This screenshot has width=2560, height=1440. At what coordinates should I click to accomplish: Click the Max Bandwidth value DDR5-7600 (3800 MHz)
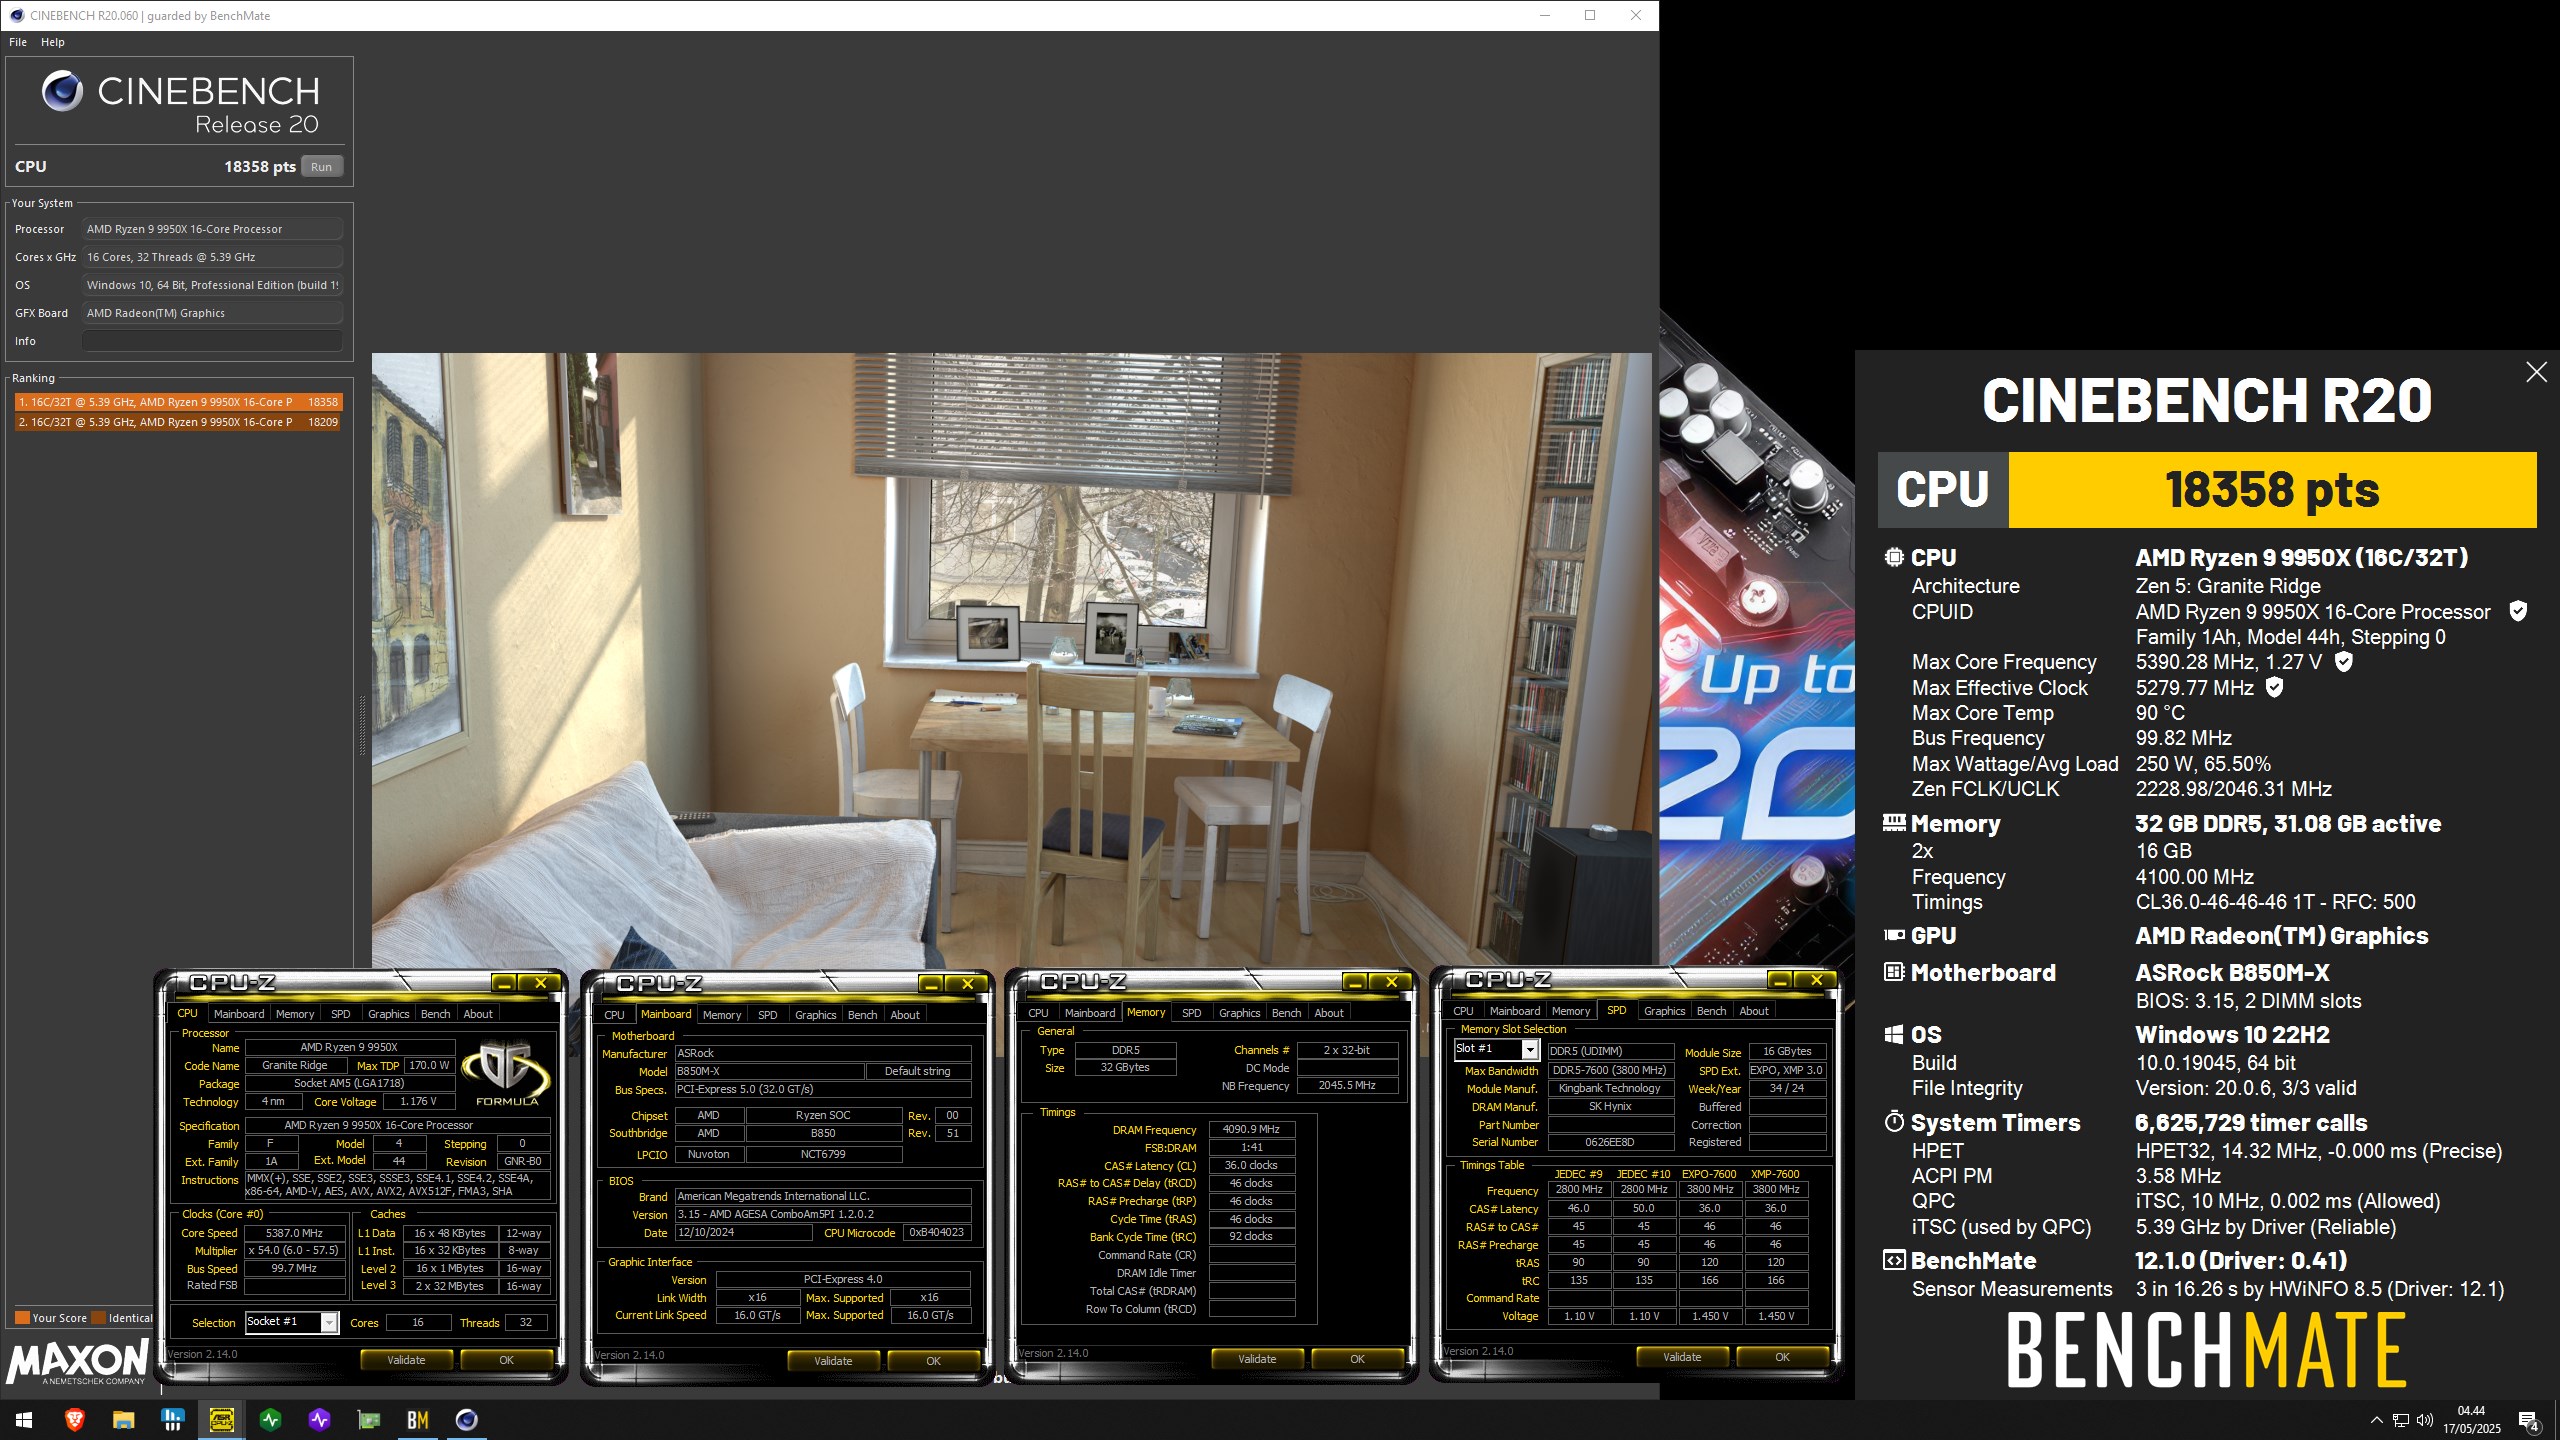[x=1610, y=1070]
